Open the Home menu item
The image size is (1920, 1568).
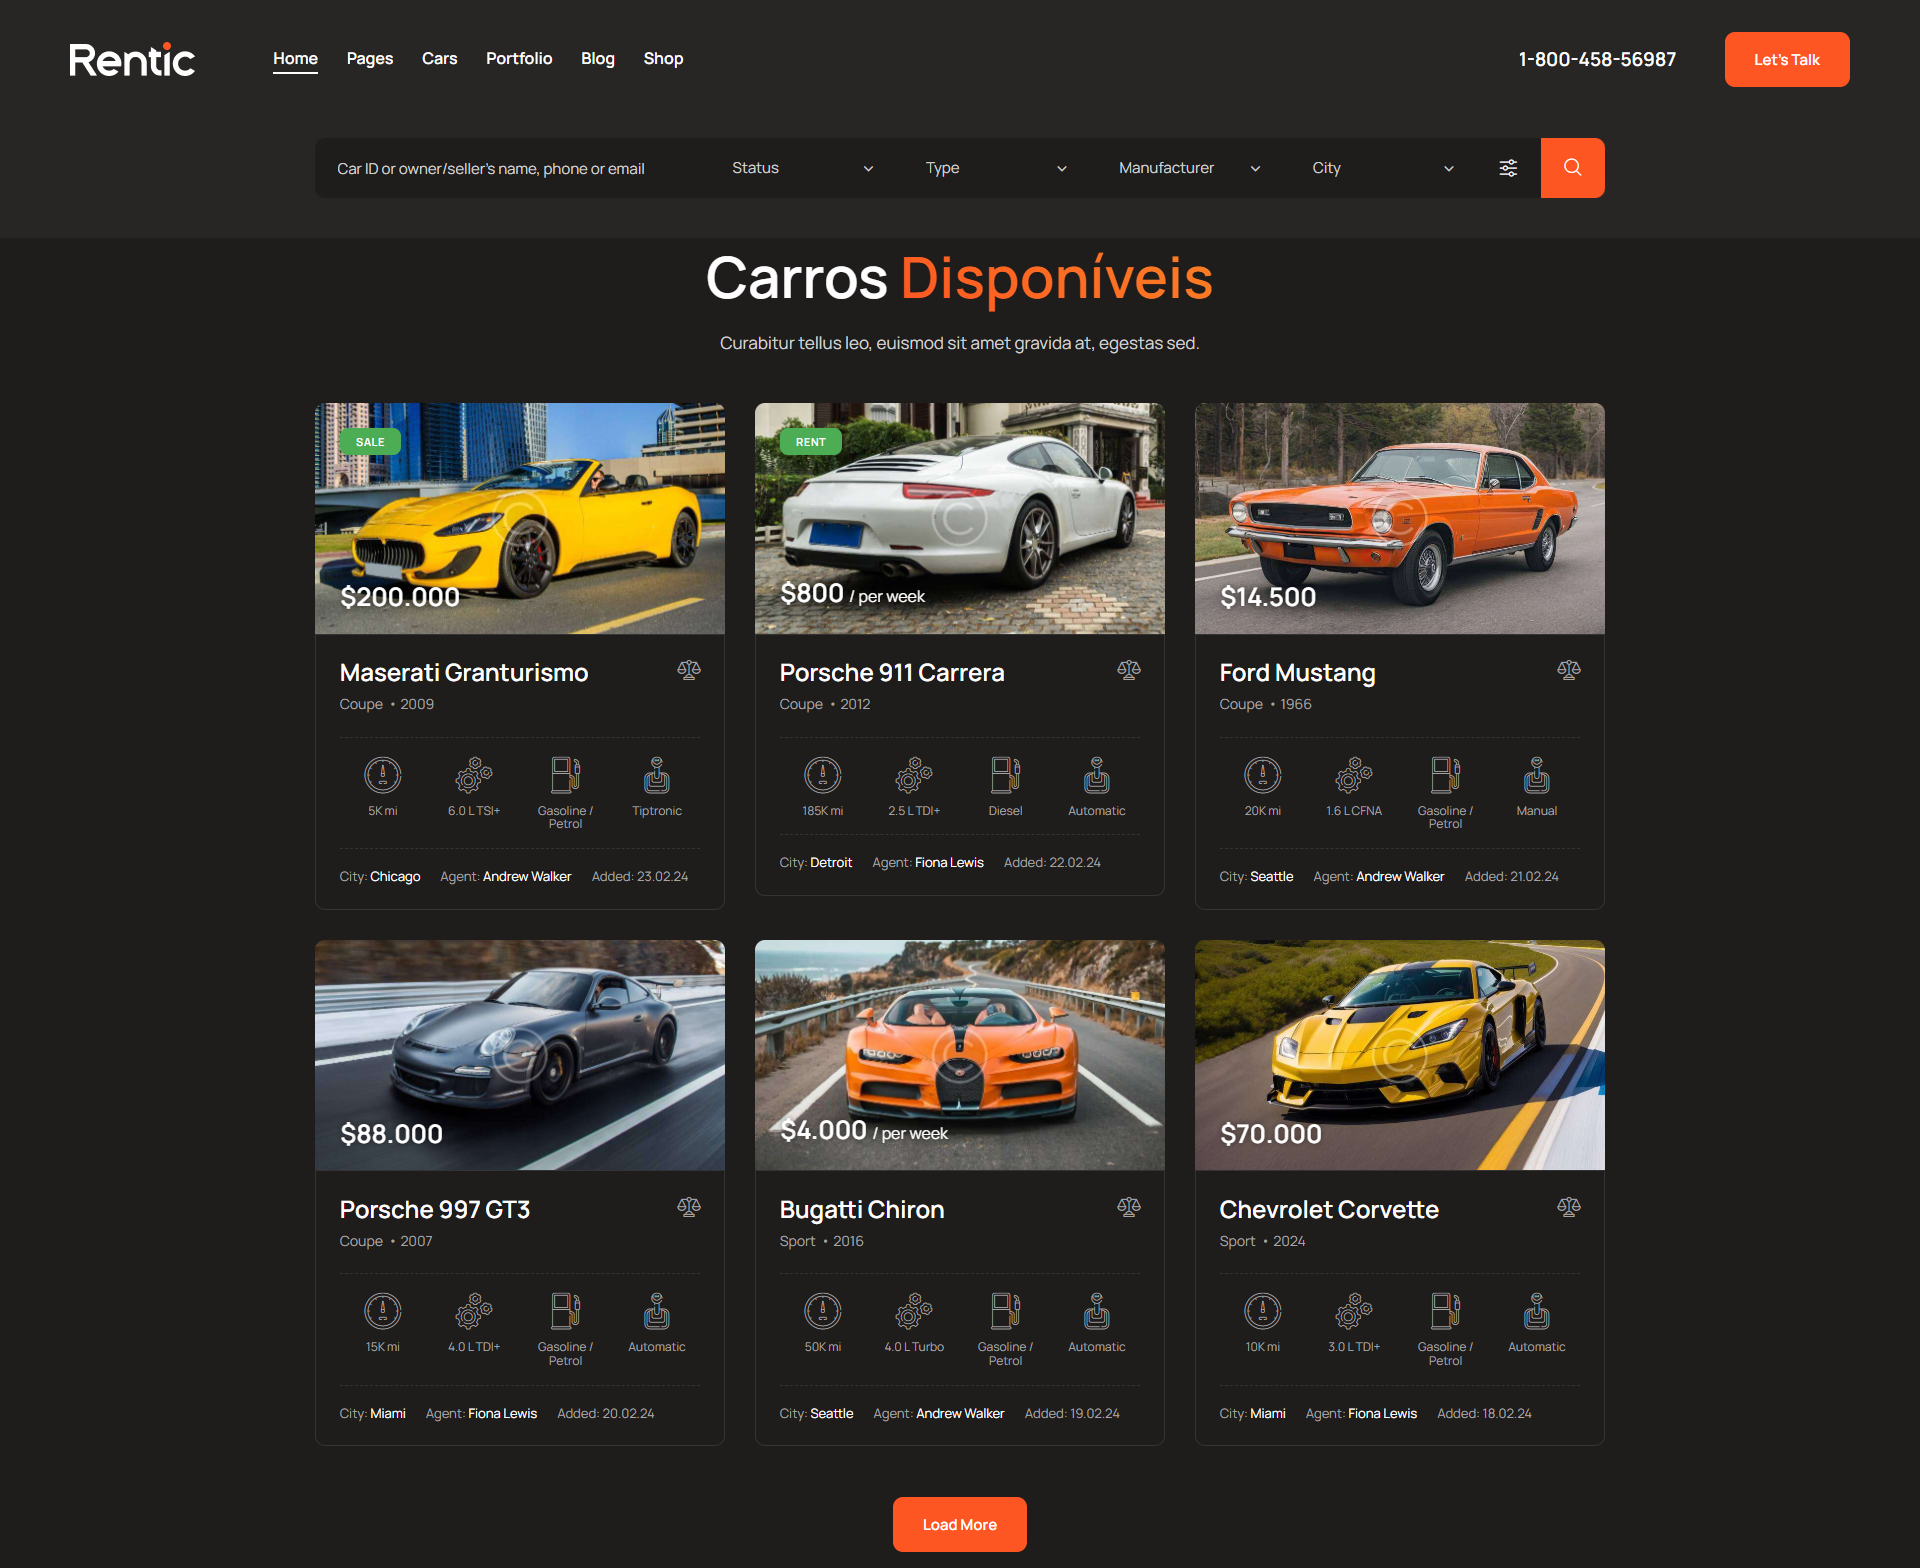click(x=295, y=59)
